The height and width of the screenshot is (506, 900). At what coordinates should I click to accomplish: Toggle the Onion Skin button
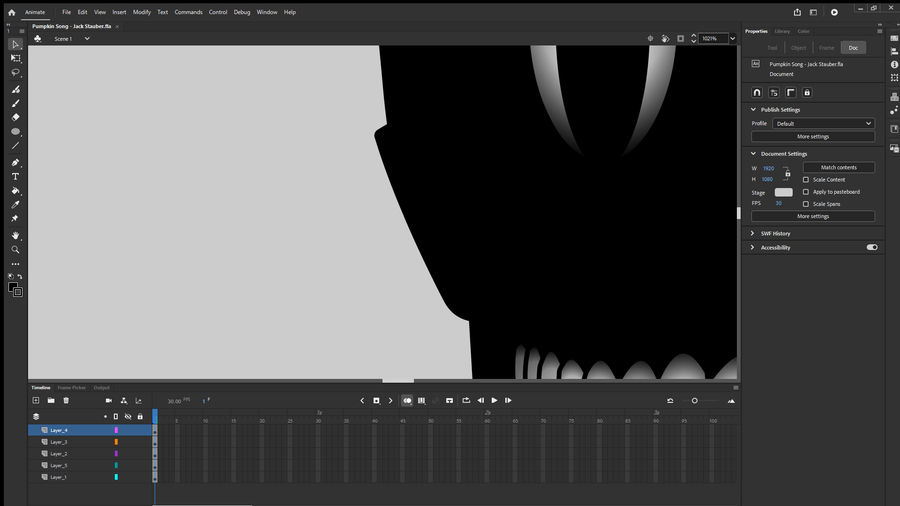pos(407,400)
